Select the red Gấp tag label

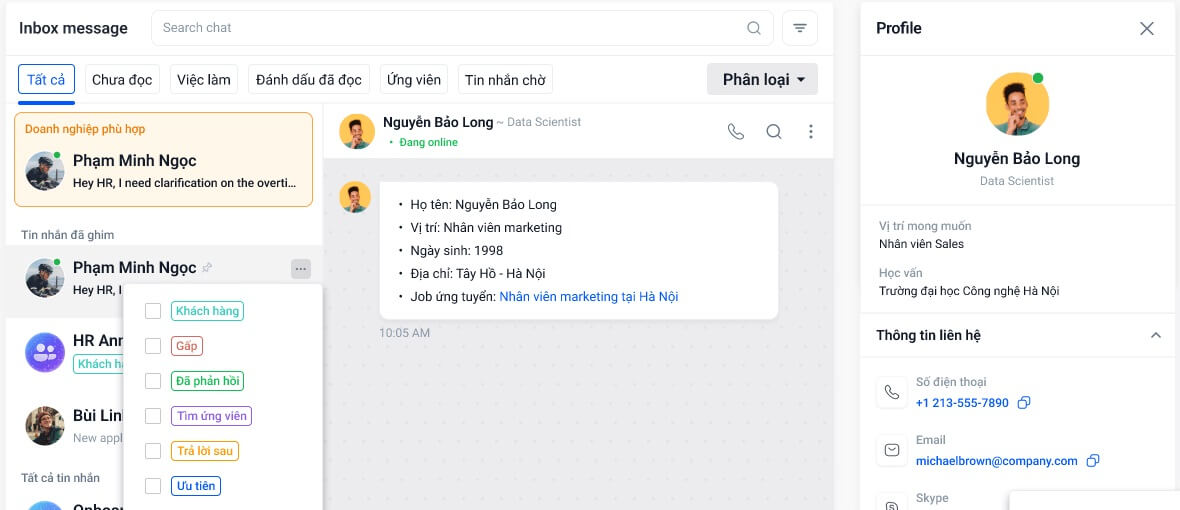click(x=187, y=346)
